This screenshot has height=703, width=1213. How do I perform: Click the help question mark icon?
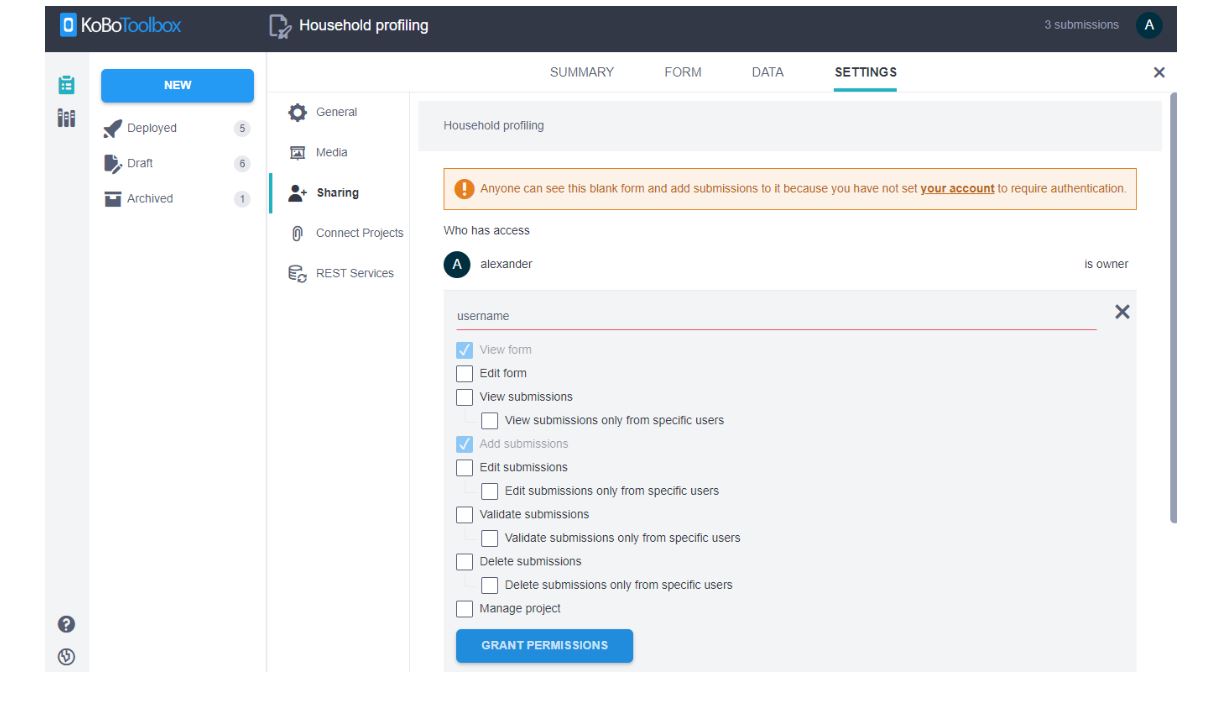click(66, 624)
